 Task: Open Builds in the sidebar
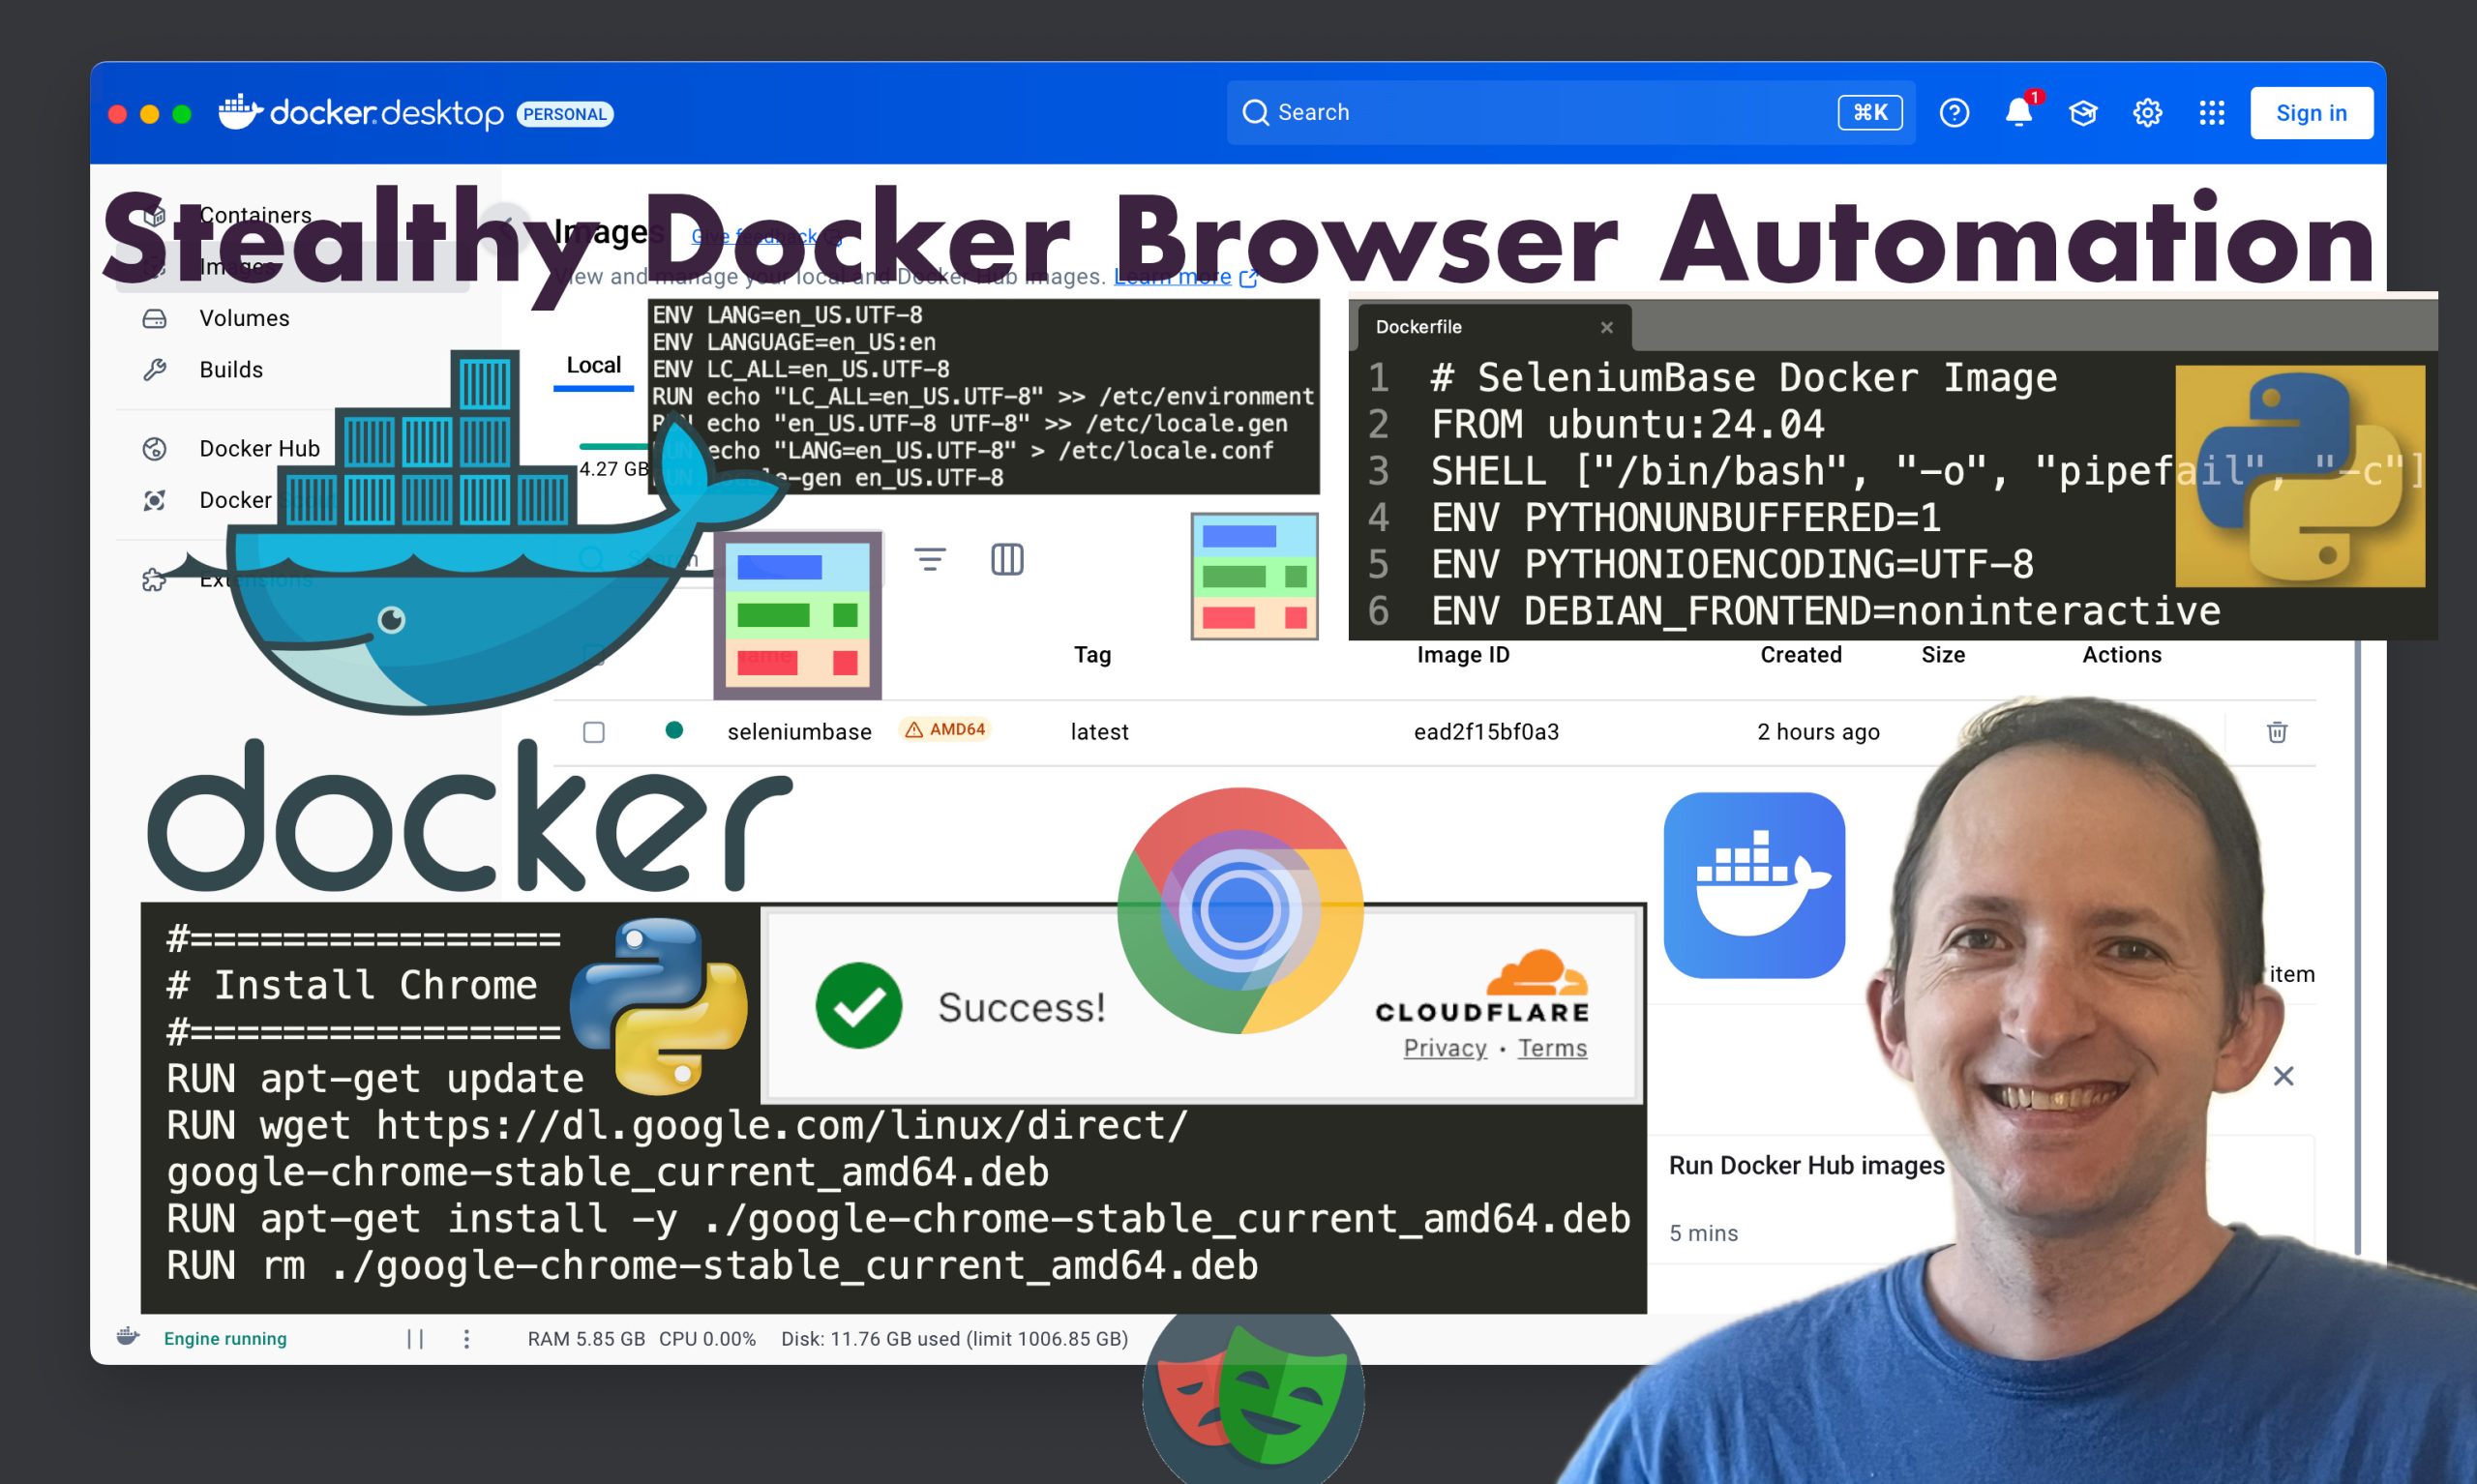point(231,370)
